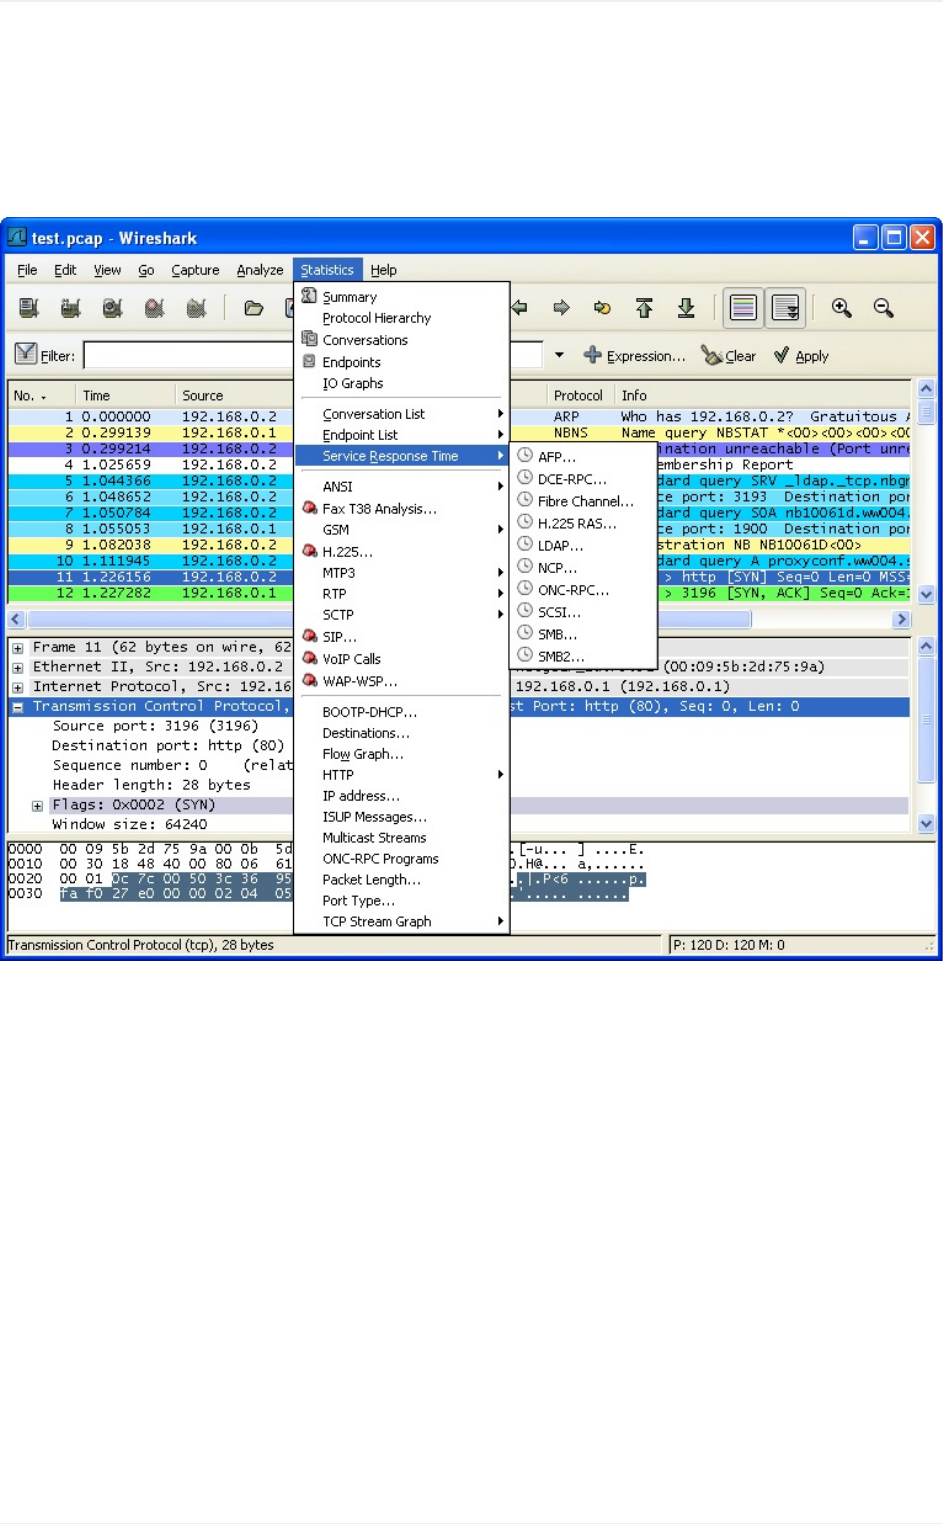The height and width of the screenshot is (1524, 943).
Task: Expand the Frame 11 tree node
Action: pyautogui.click(x=18, y=648)
